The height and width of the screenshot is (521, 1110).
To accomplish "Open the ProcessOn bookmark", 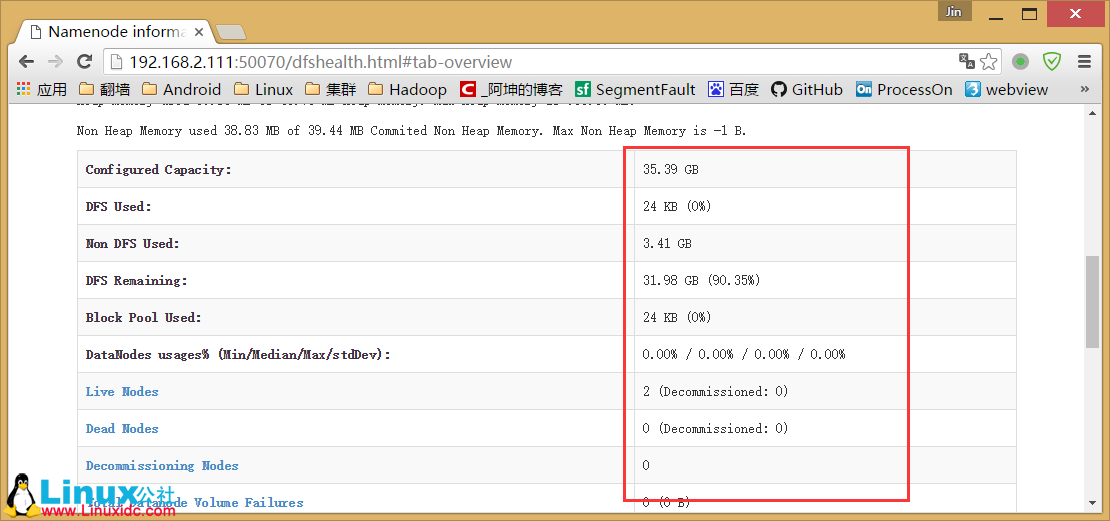I will click(903, 89).
